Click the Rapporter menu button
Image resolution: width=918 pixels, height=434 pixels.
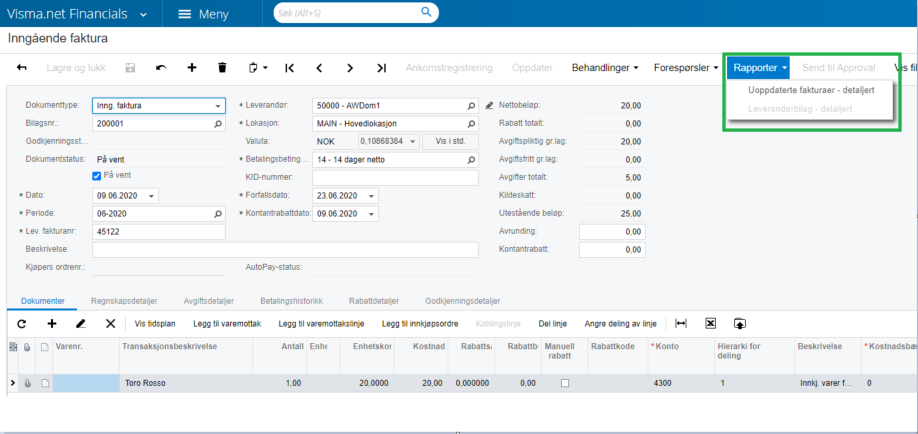coord(759,68)
